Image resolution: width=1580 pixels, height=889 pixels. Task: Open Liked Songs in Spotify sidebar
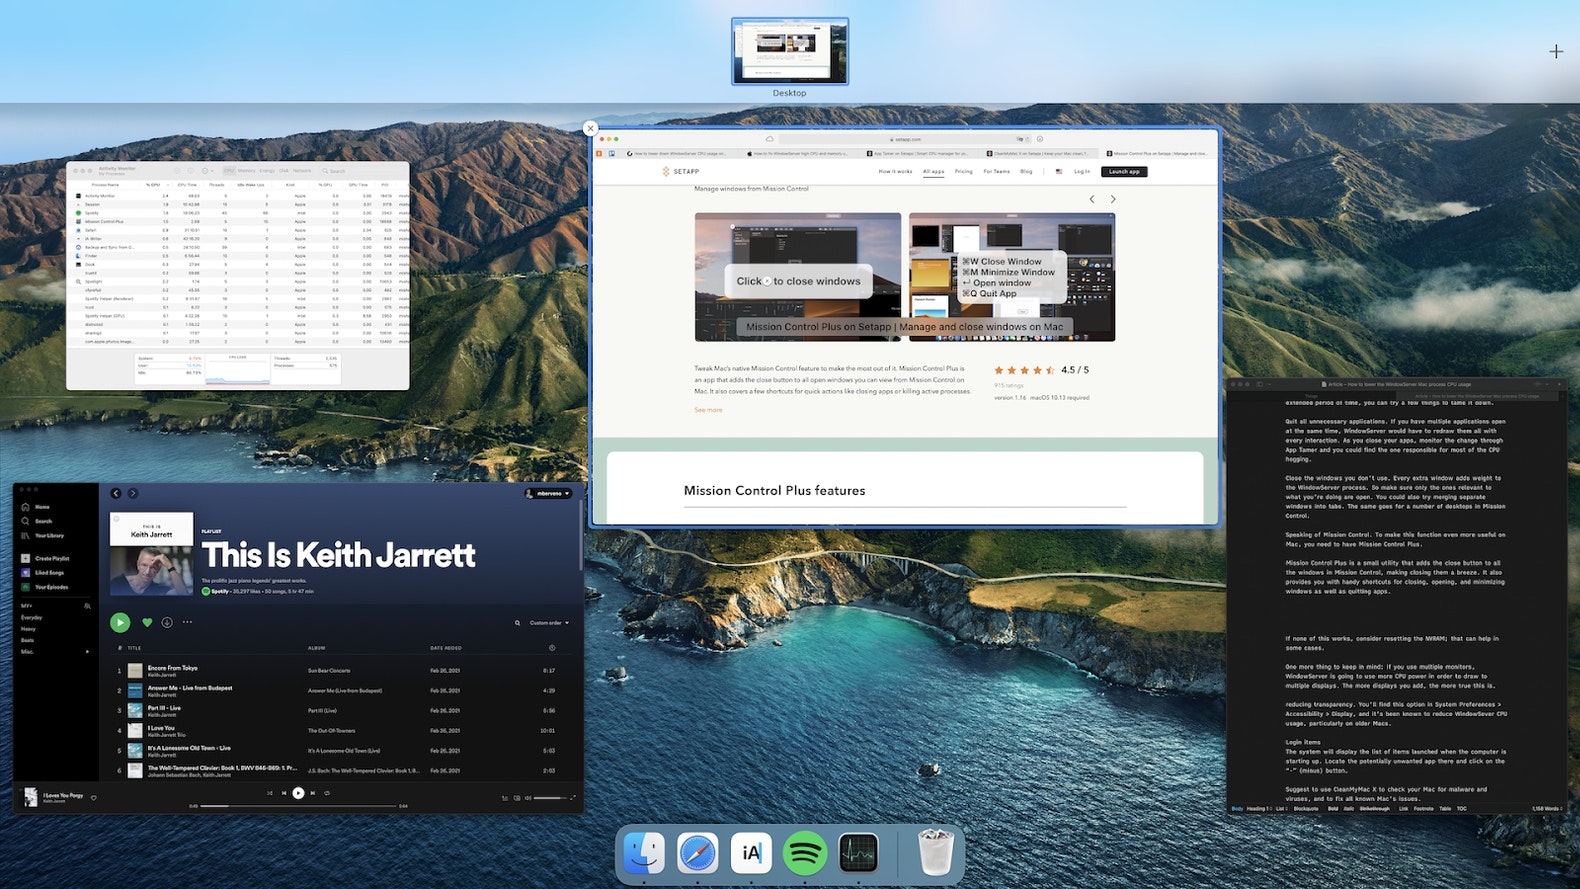pos(43,573)
